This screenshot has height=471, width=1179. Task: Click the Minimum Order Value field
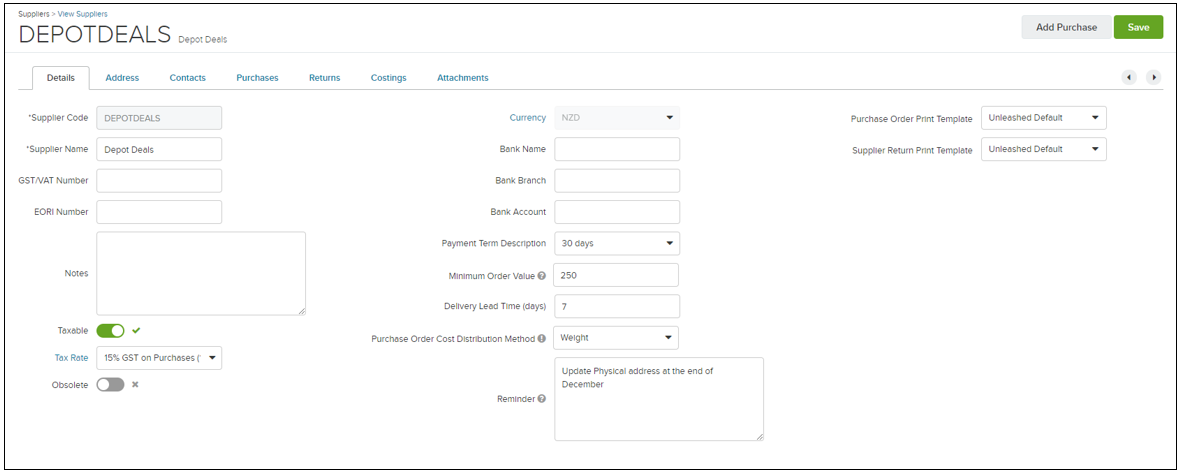click(x=617, y=275)
